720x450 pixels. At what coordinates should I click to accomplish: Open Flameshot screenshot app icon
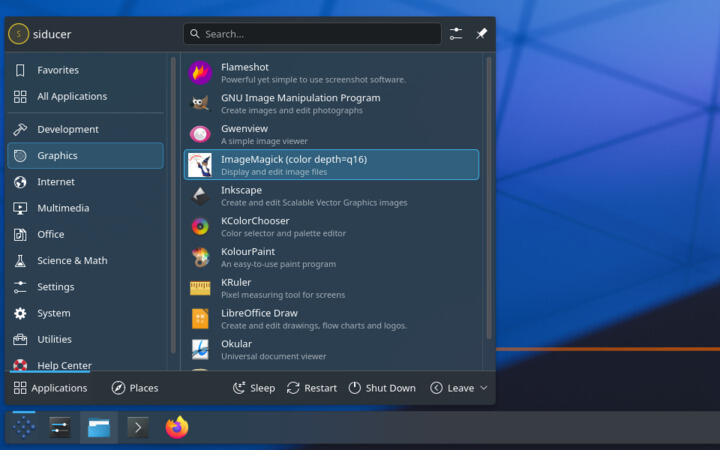pyautogui.click(x=200, y=73)
